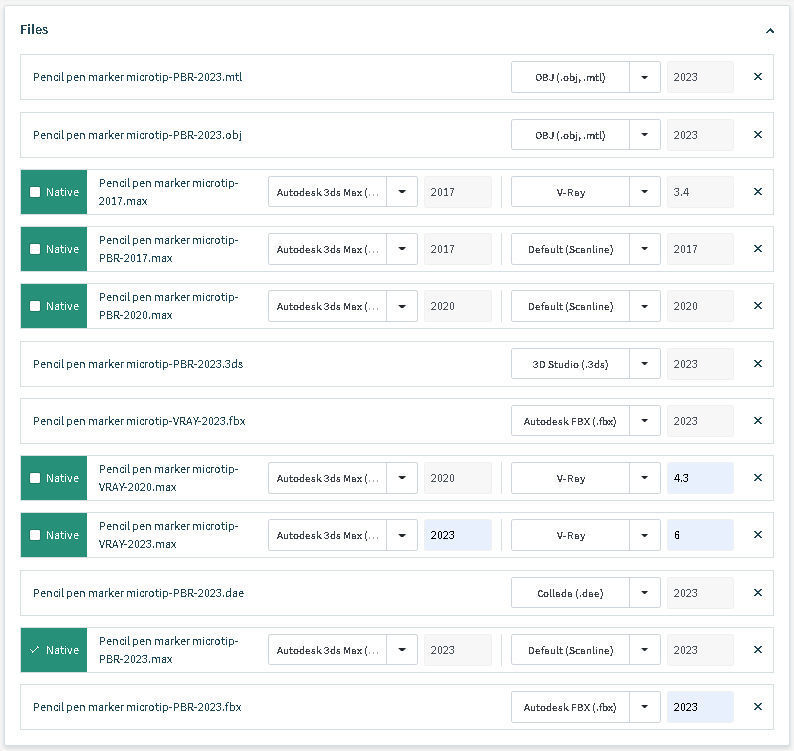The image size is (794, 751).
Task: Delete the microtip-VRAY-2023.fbx file
Action: [757, 421]
